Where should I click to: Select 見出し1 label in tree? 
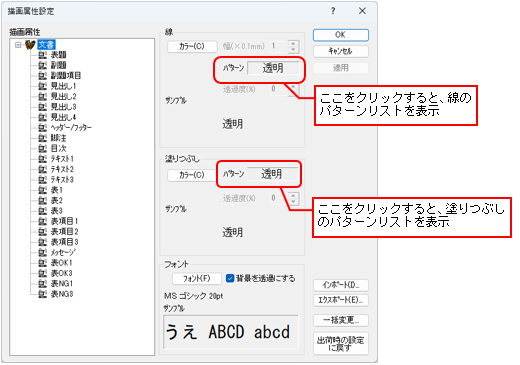63,86
